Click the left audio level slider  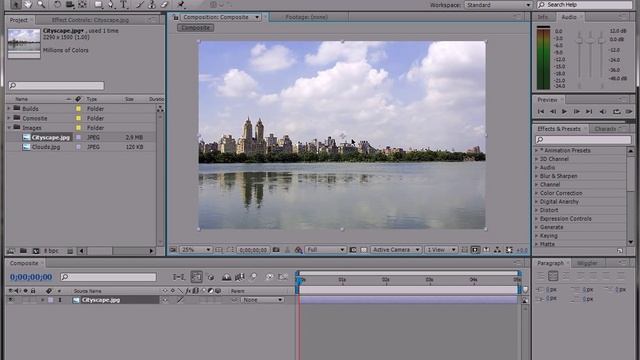click(x=579, y=40)
